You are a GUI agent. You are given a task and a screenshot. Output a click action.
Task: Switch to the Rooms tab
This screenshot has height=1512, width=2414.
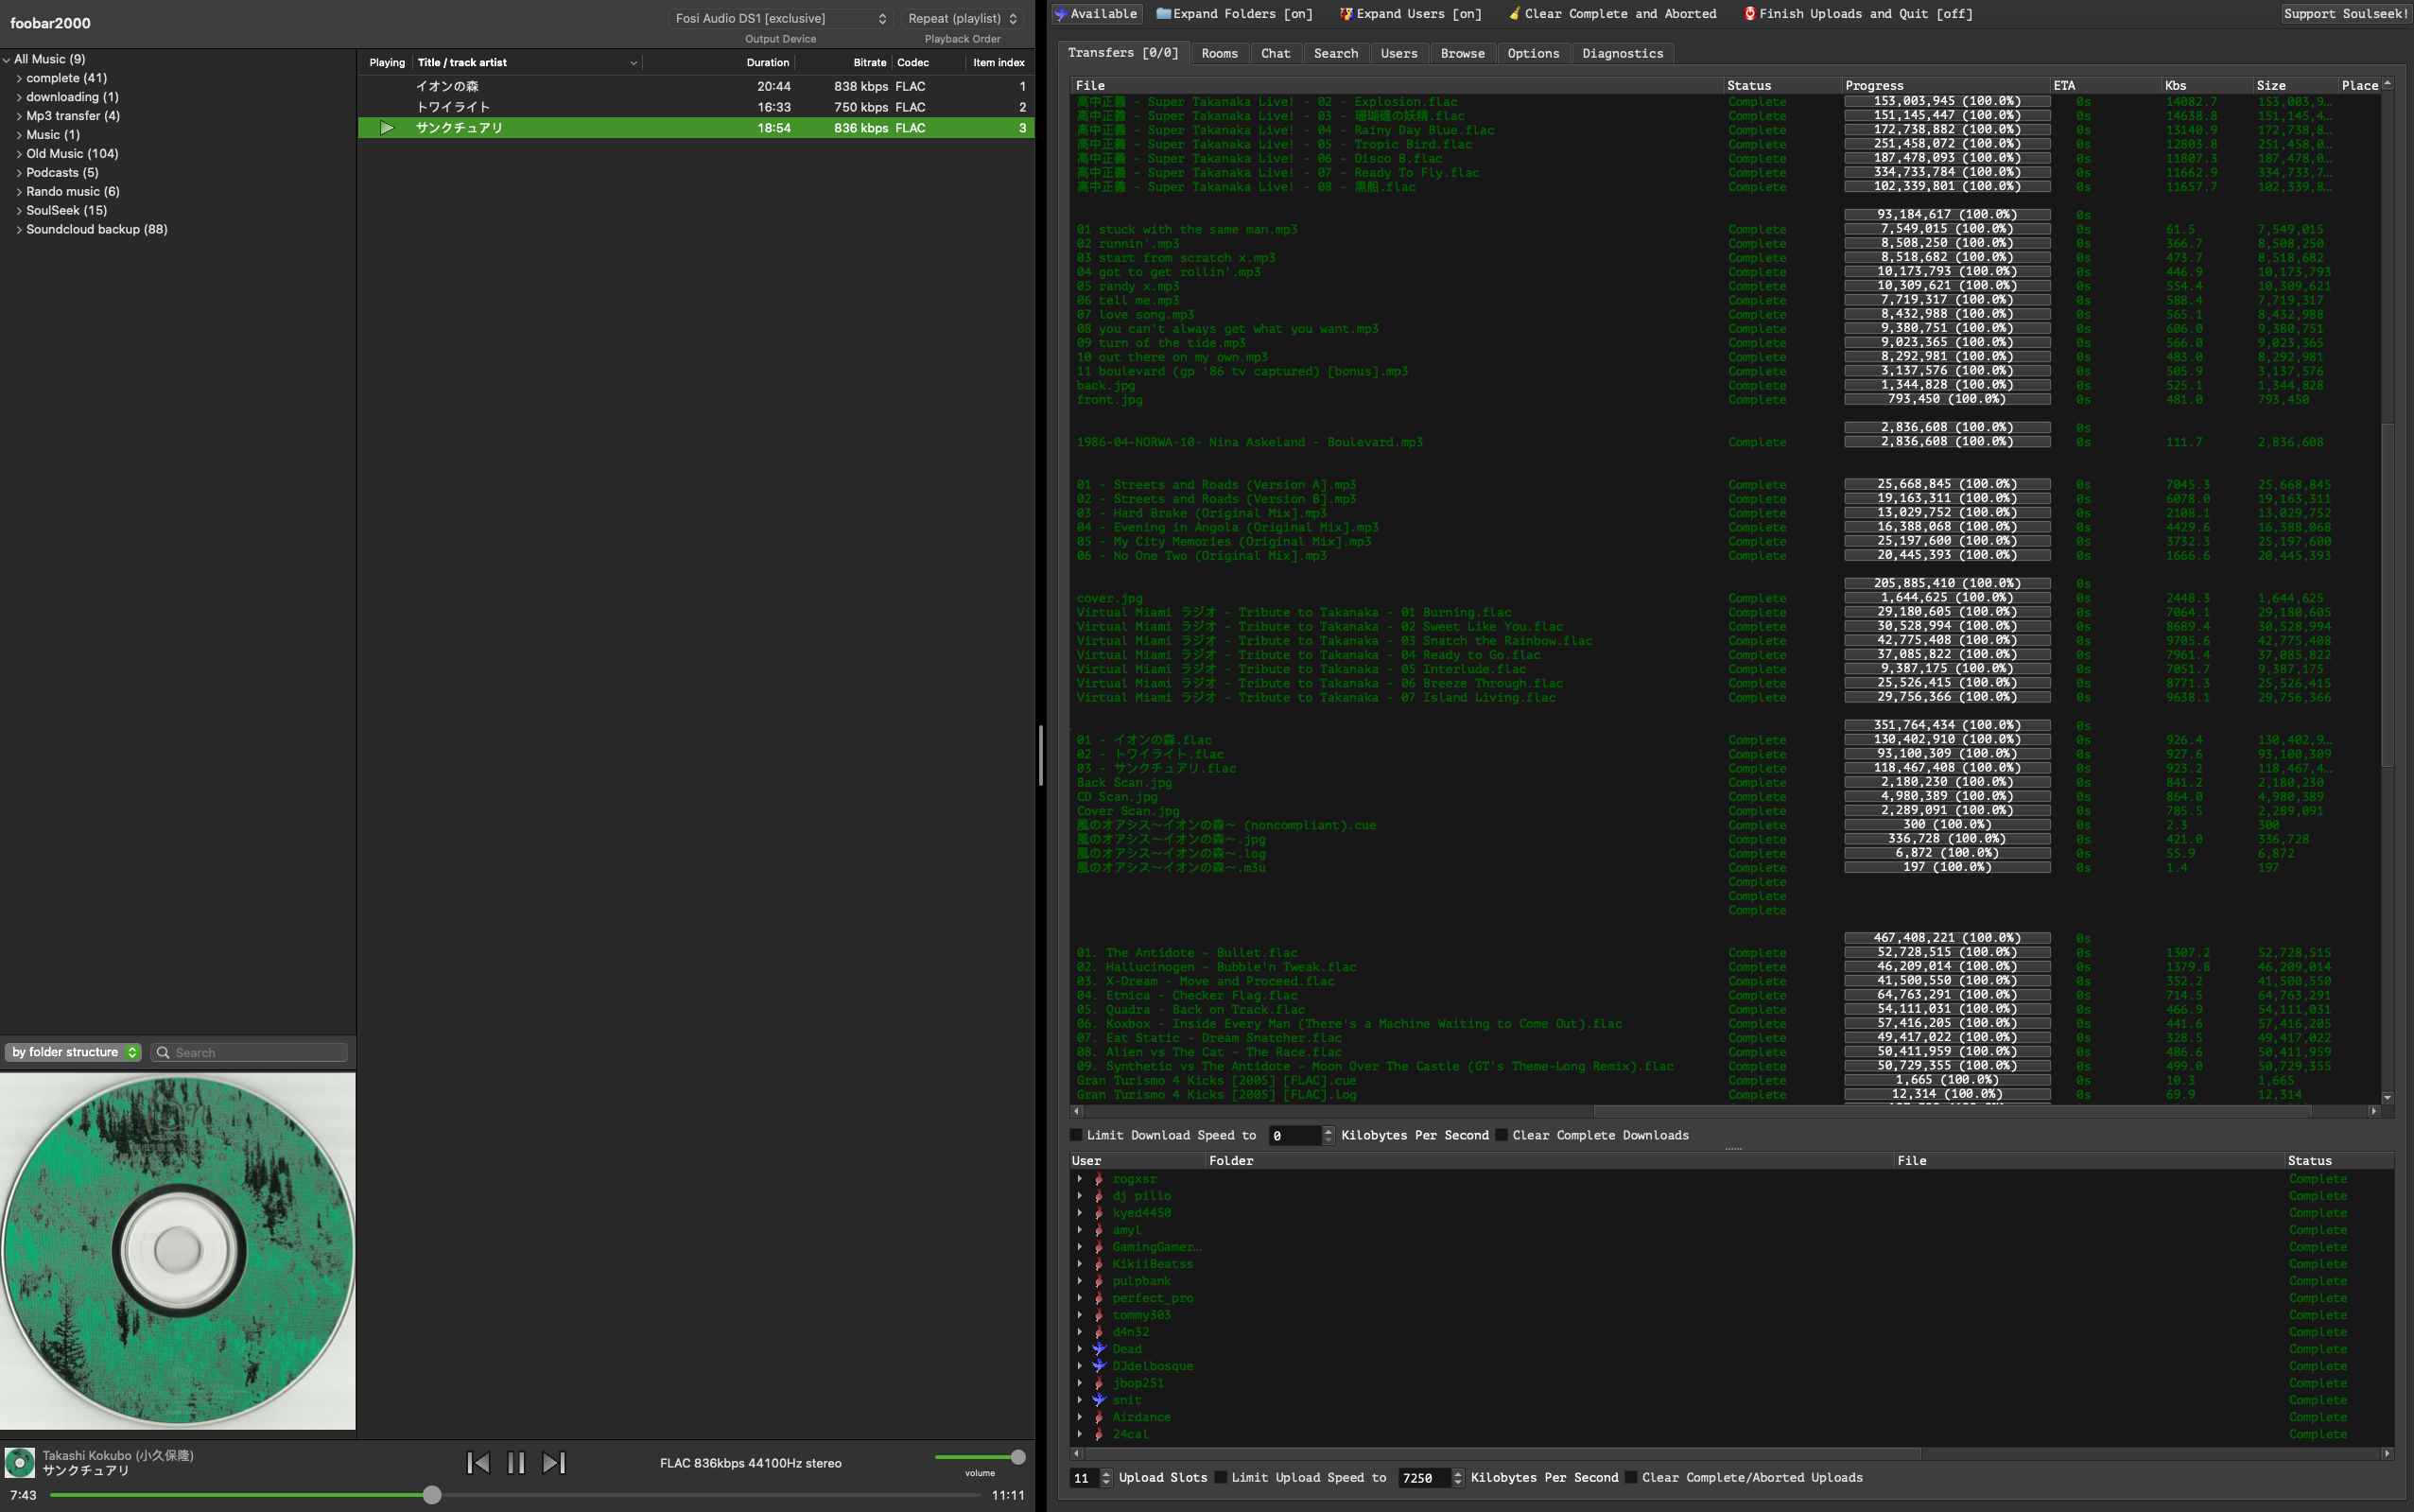1219,53
